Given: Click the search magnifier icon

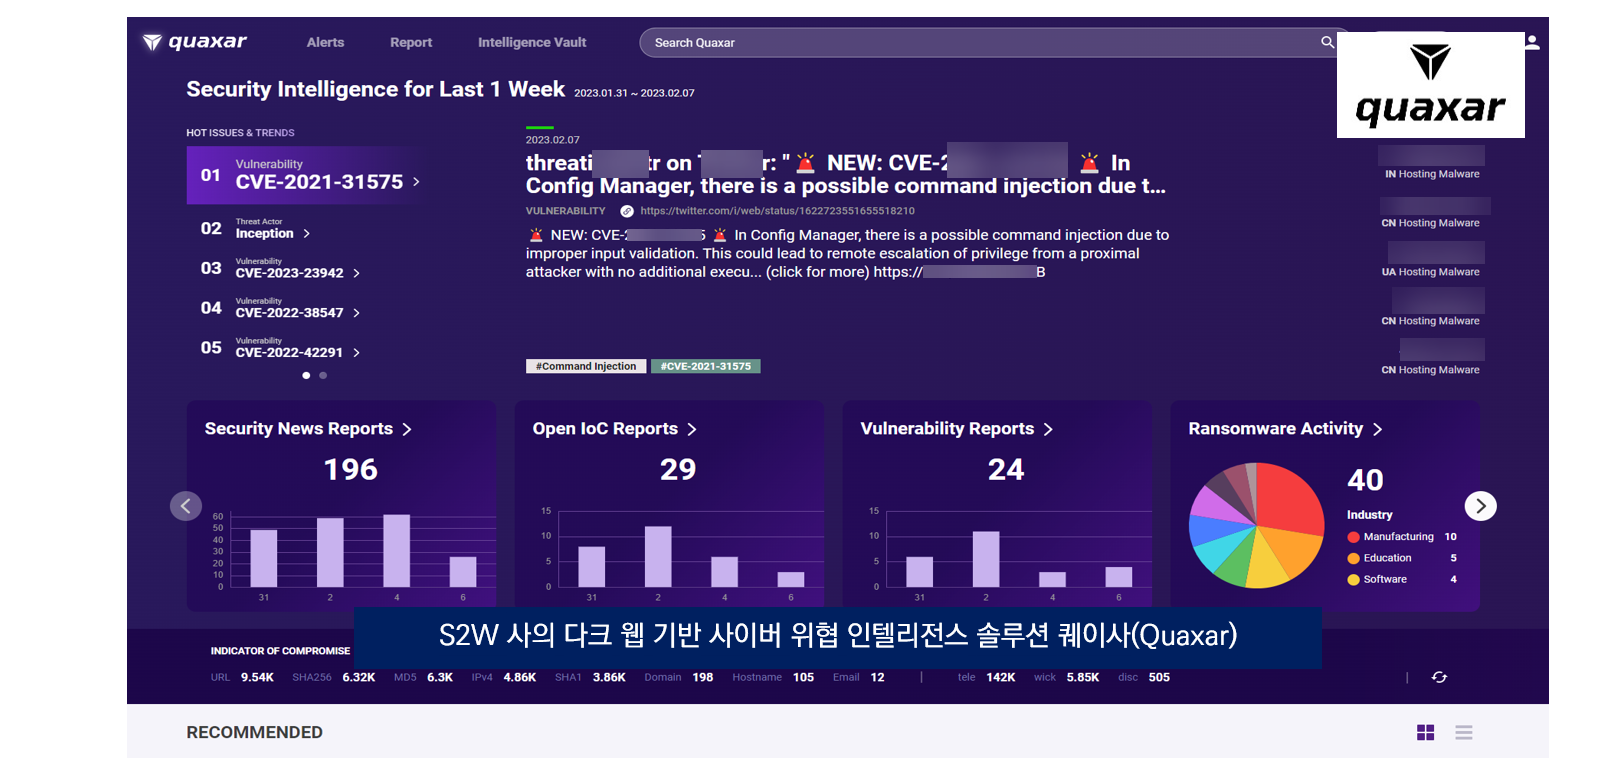Looking at the screenshot, I should coord(1327,42).
